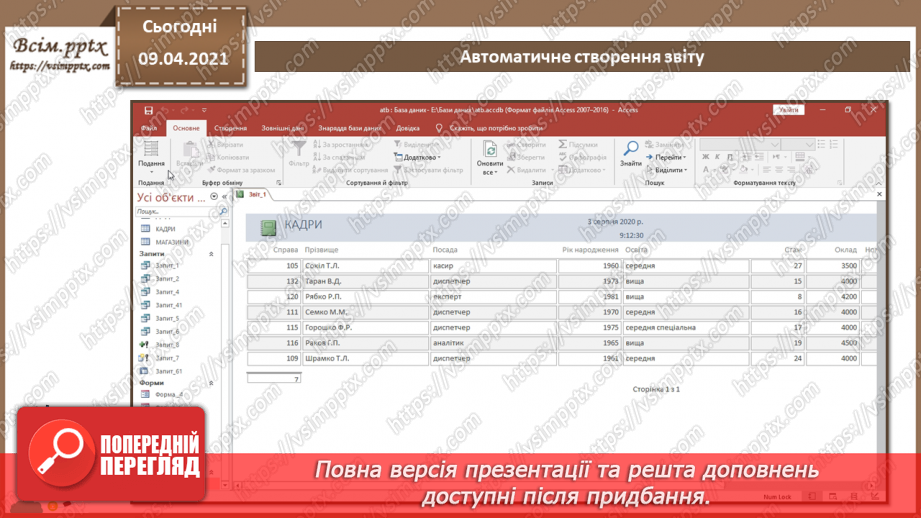Click the Вставити paste icon

pyautogui.click(x=188, y=153)
